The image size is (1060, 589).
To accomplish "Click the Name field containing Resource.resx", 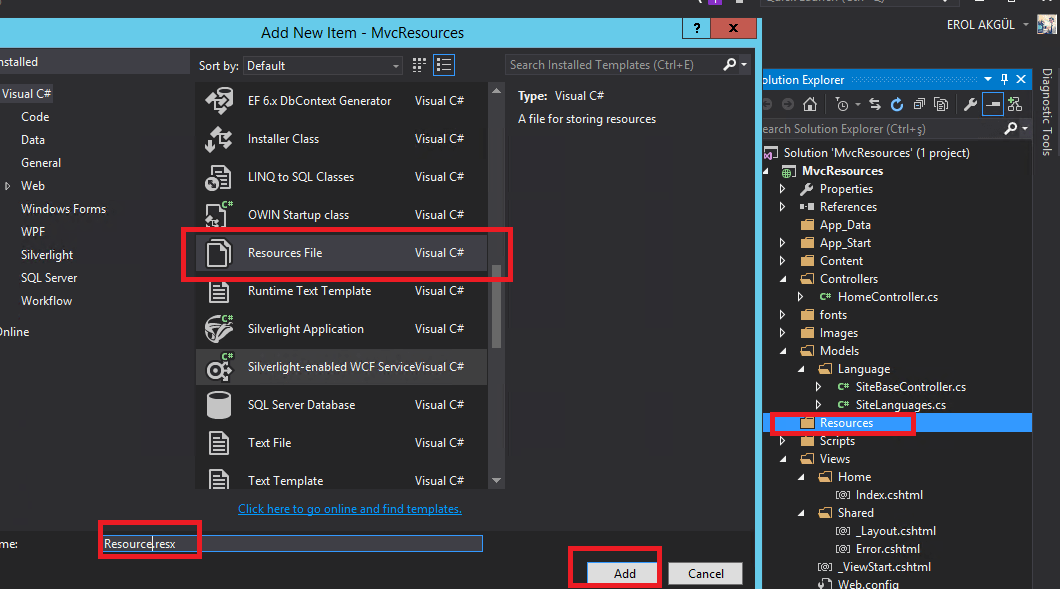I will 292,543.
